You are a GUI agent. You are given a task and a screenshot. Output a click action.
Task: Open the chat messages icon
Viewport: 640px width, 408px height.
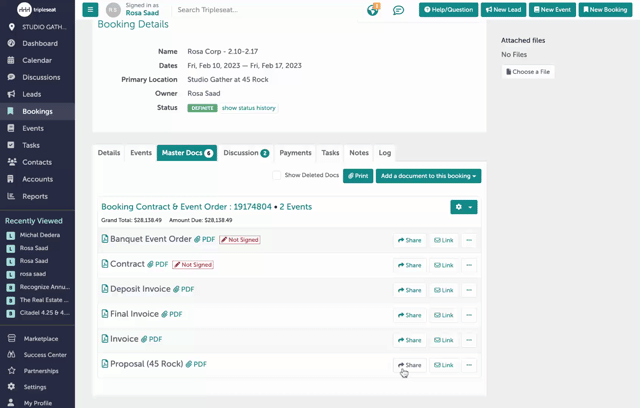tap(398, 10)
